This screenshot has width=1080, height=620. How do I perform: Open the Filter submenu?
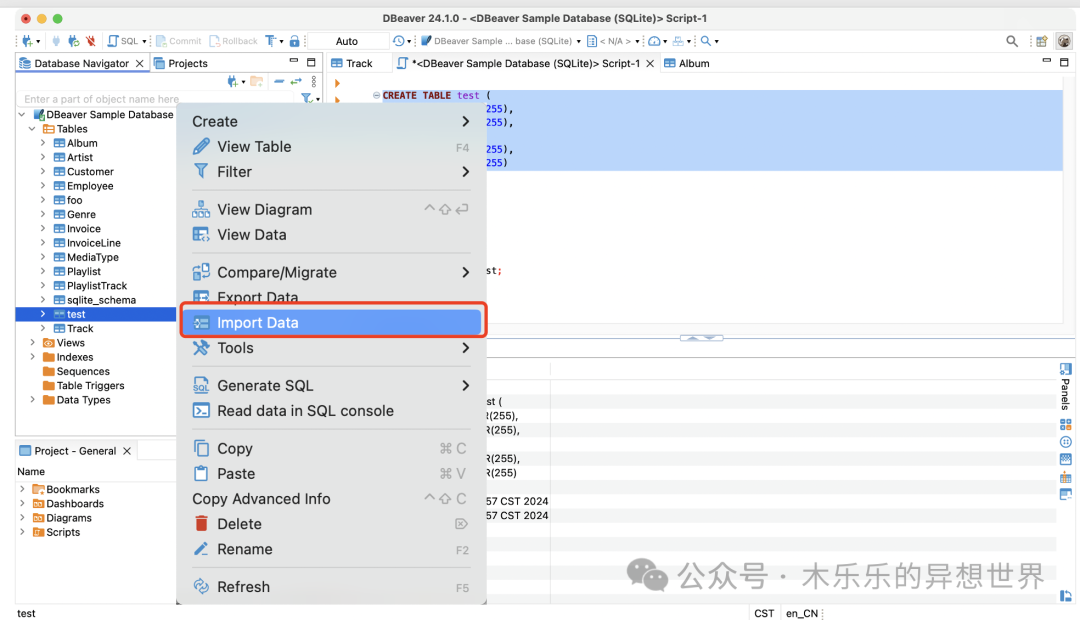[331, 172]
